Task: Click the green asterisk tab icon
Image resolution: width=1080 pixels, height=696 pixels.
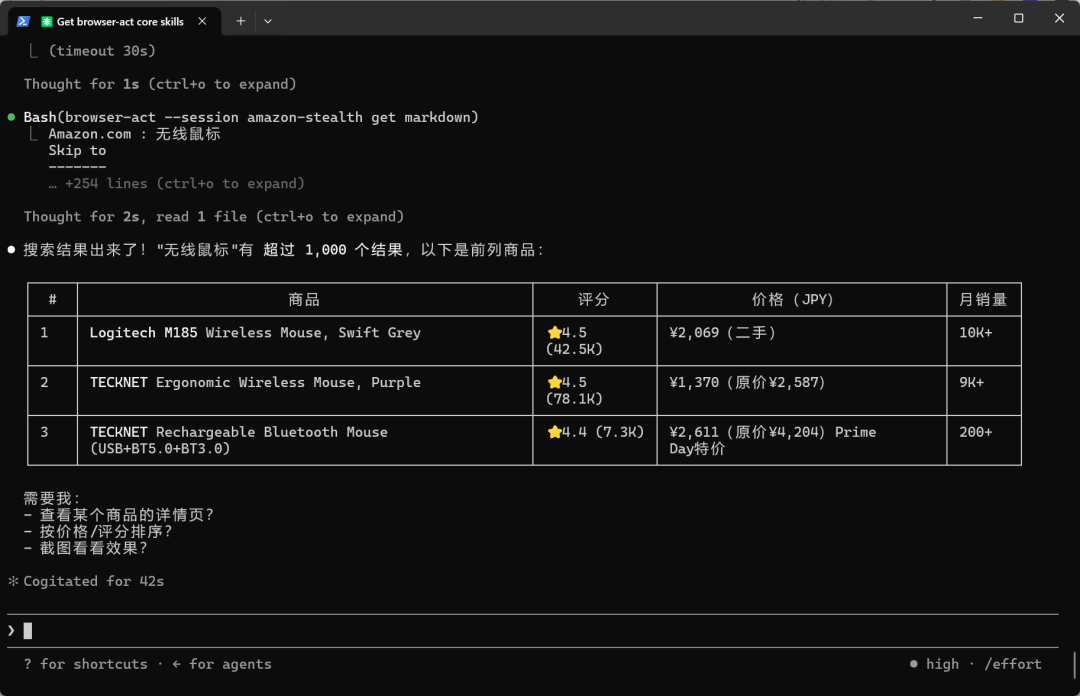Action: pos(47,21)
